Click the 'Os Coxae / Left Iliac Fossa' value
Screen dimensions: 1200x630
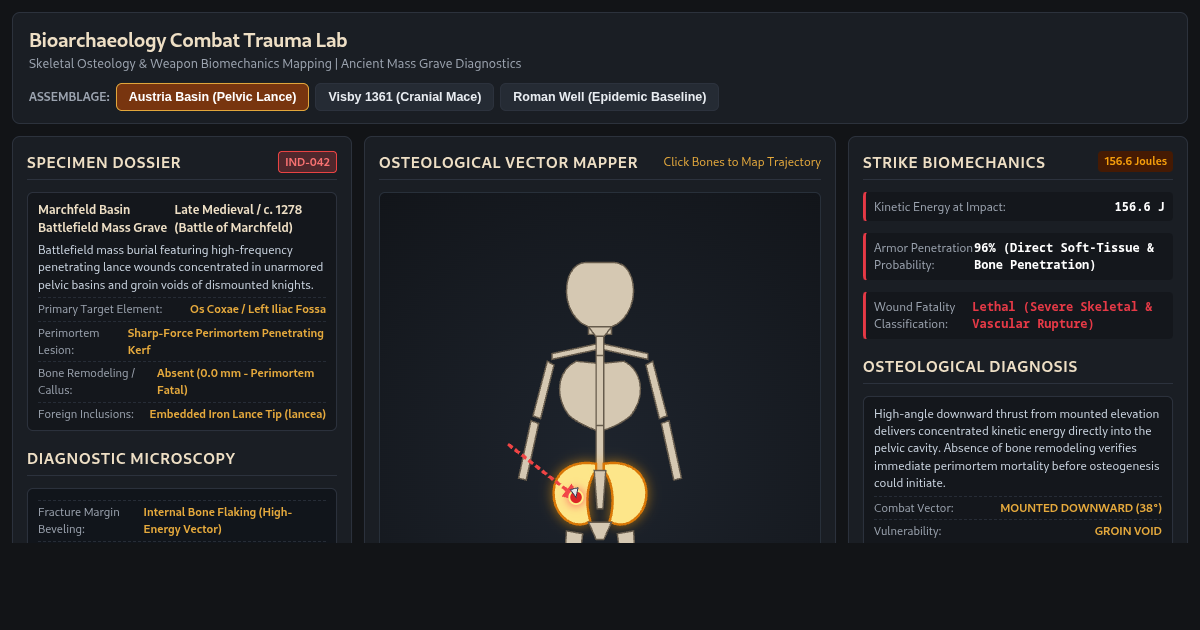pyautogui.click(x=258, y=309)
